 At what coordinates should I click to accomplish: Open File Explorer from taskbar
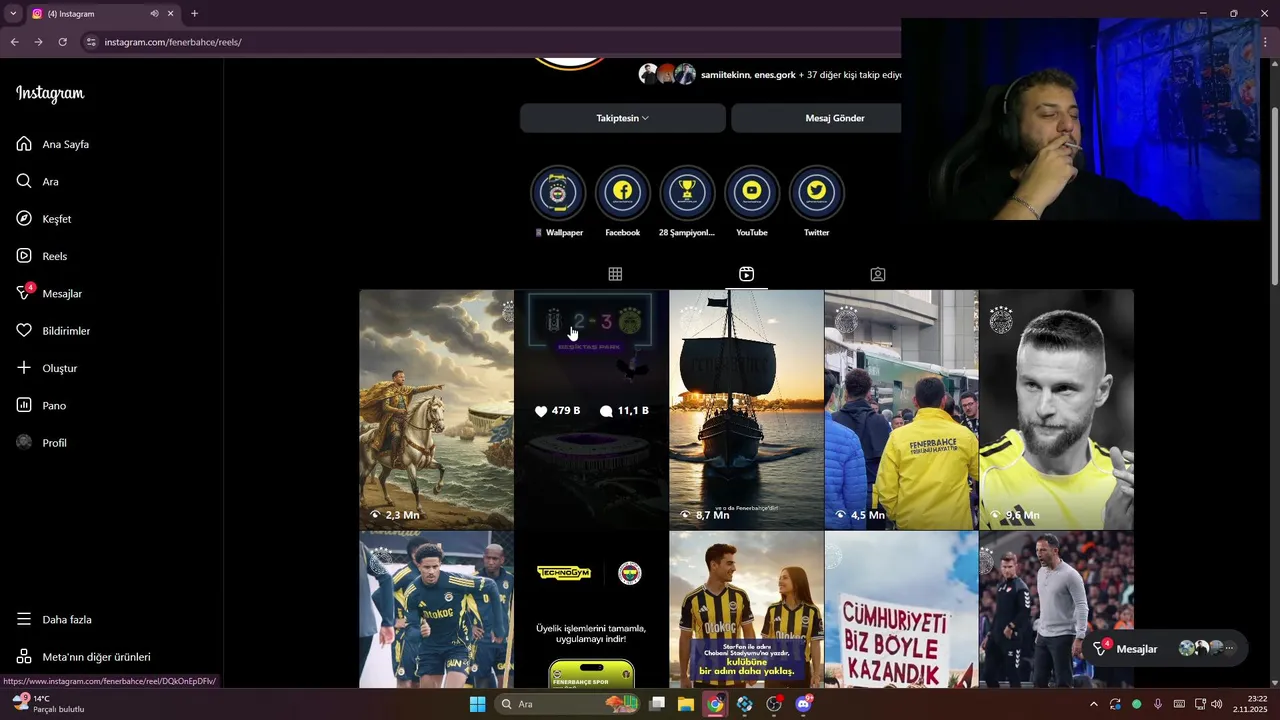tap(686, 704)
